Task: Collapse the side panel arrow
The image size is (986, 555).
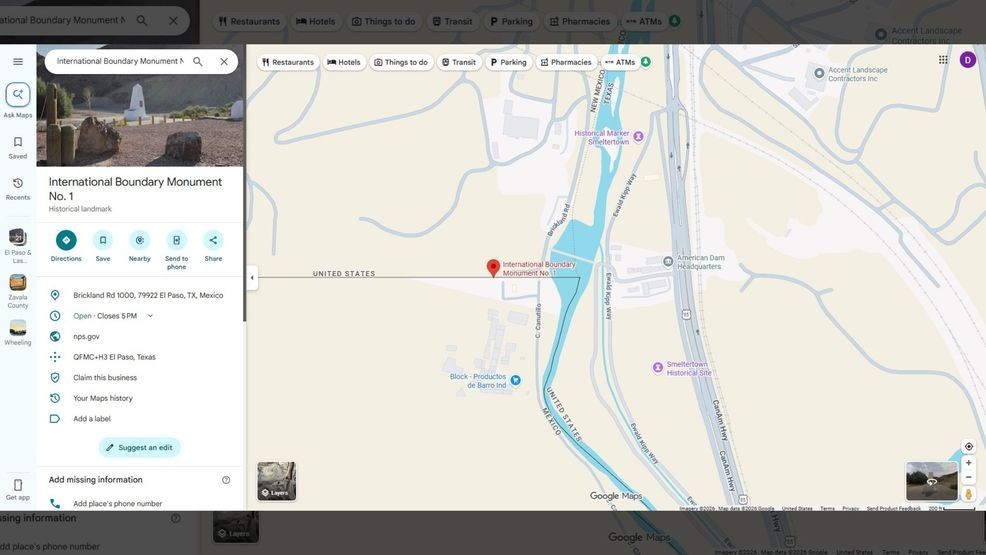Action: tap(252, 278)
